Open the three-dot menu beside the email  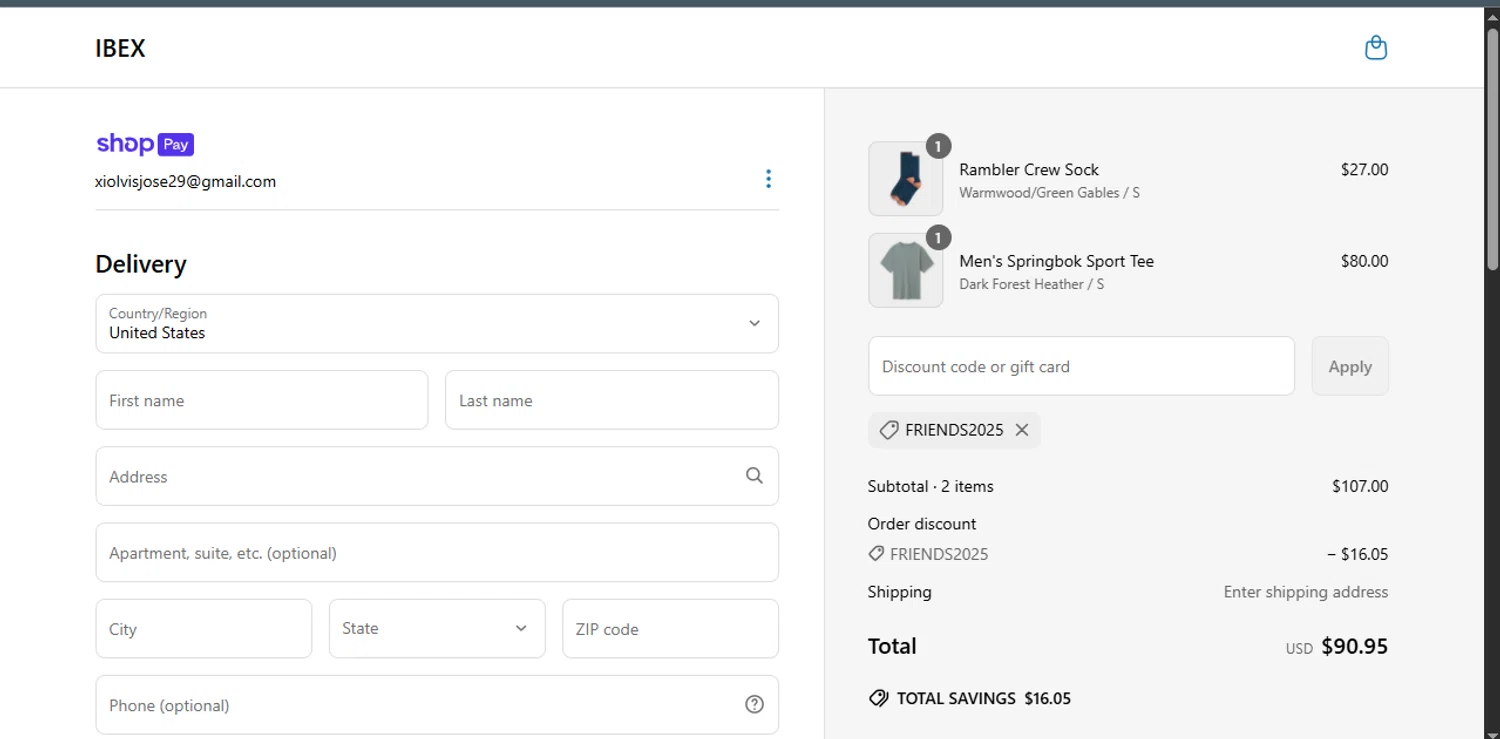click(x=768, y=179)
